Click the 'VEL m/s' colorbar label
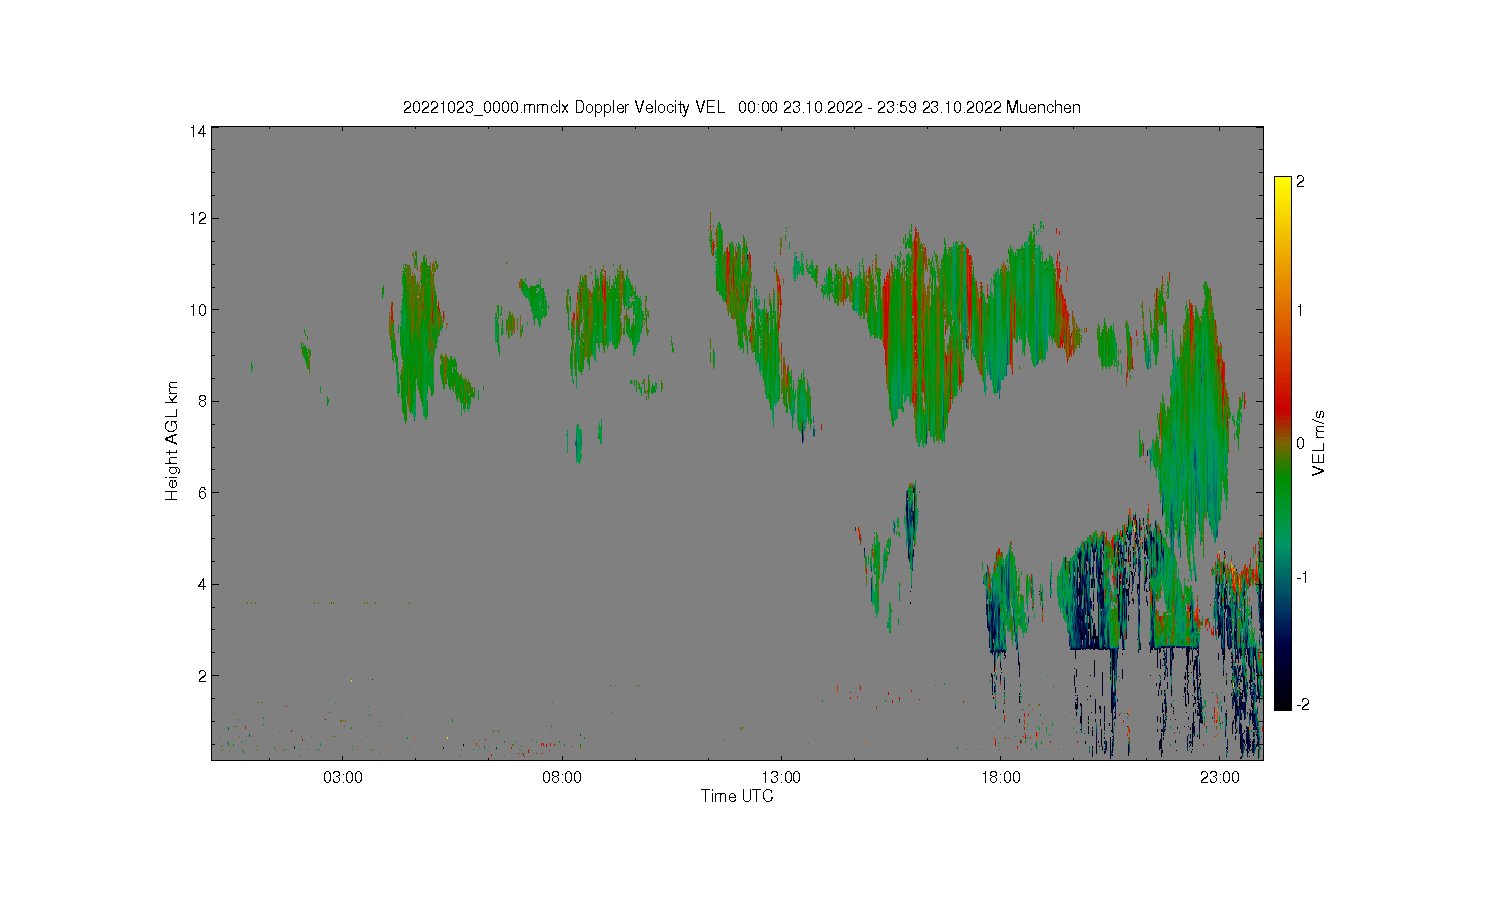 (x=1319, y=443)
